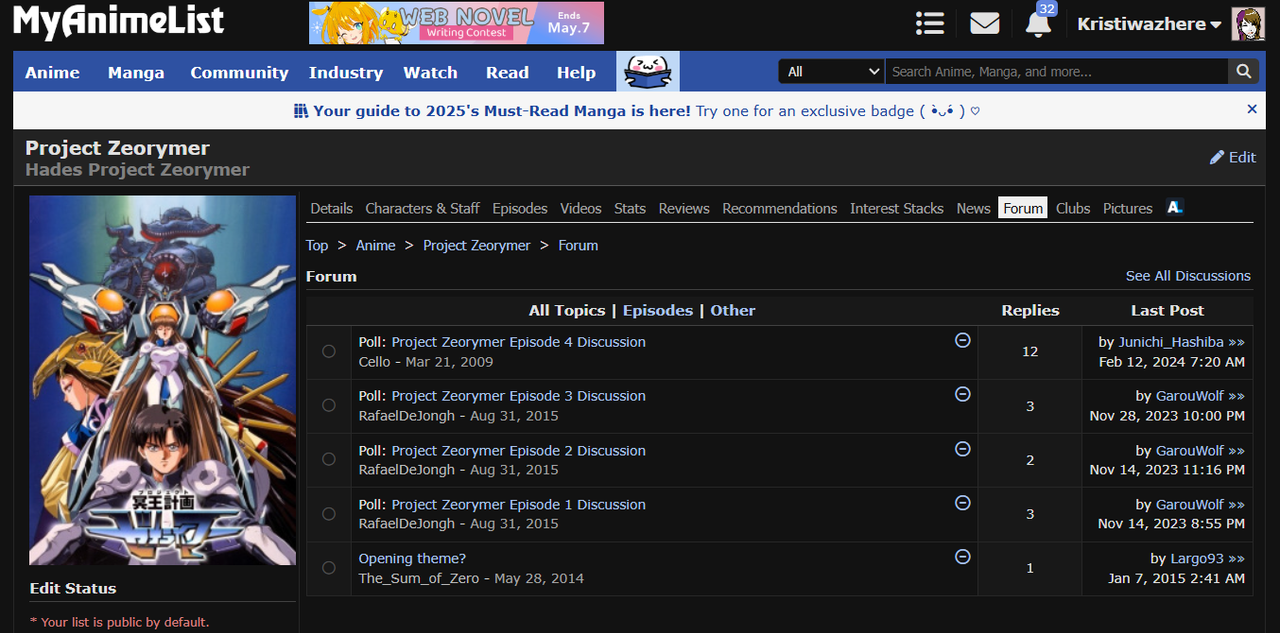Viewport: 1280px width, 633px height.
Task: Select the Forum tab
Action: pyautogui.click(x=1023, y=208)
